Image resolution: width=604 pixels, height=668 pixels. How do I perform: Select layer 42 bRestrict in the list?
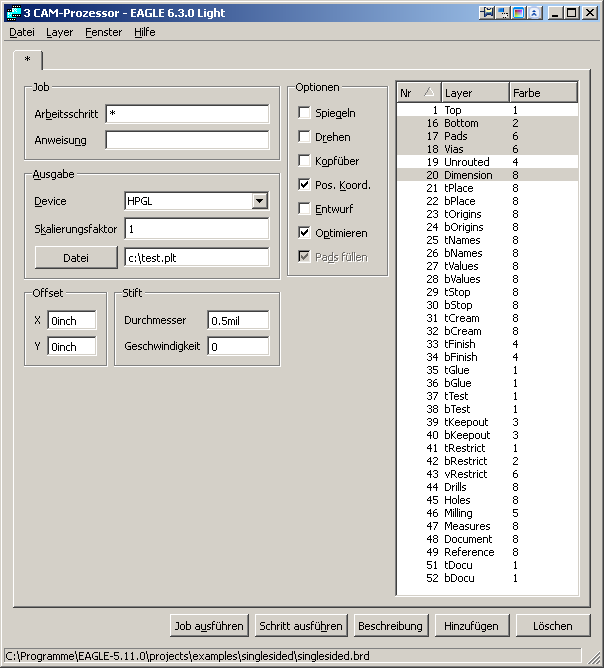pyautogui.click(x=487, y=461)
